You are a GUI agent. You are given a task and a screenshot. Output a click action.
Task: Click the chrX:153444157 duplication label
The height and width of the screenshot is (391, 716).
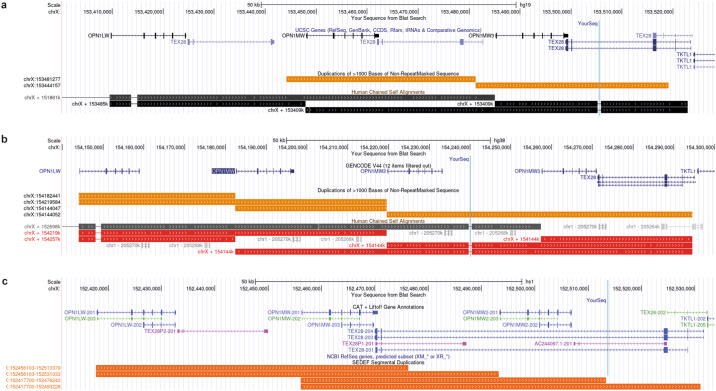point(42,85)
